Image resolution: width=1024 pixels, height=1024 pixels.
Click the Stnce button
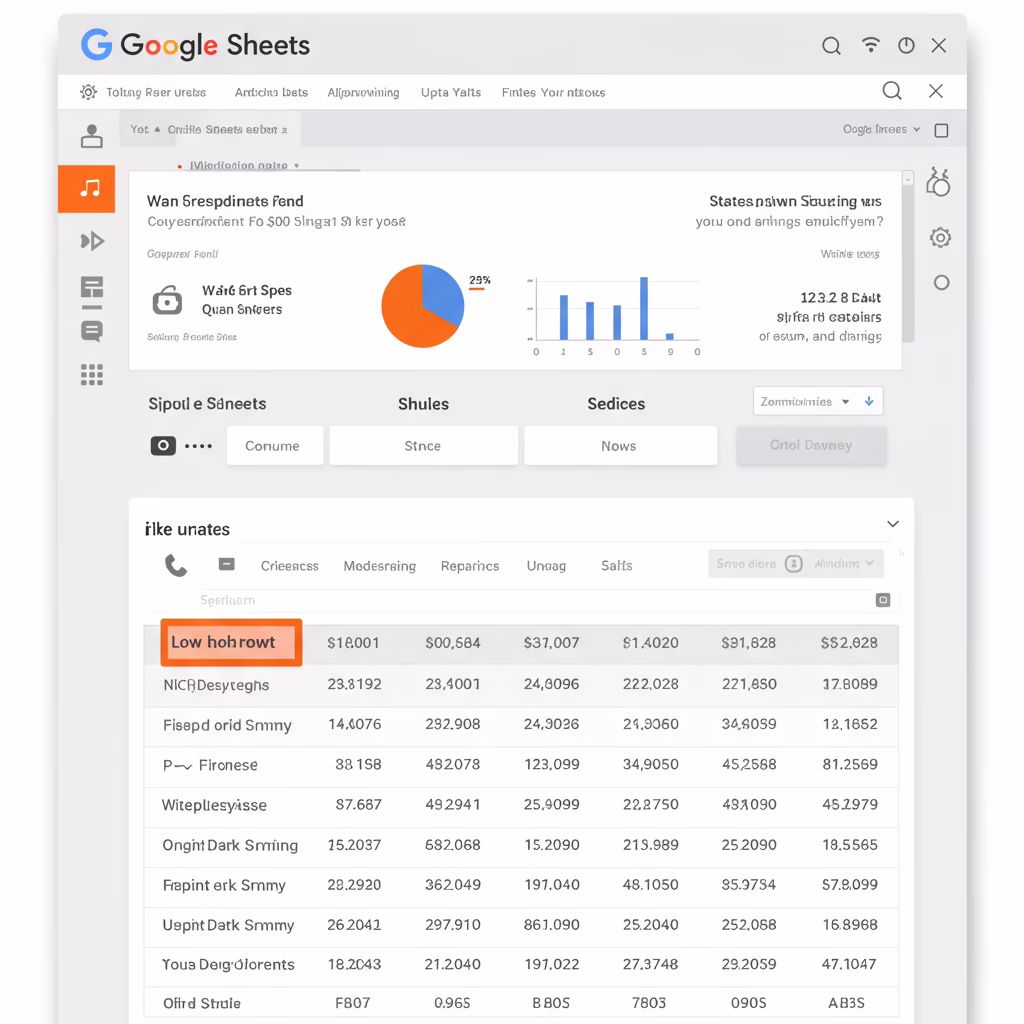click(423, 445)
